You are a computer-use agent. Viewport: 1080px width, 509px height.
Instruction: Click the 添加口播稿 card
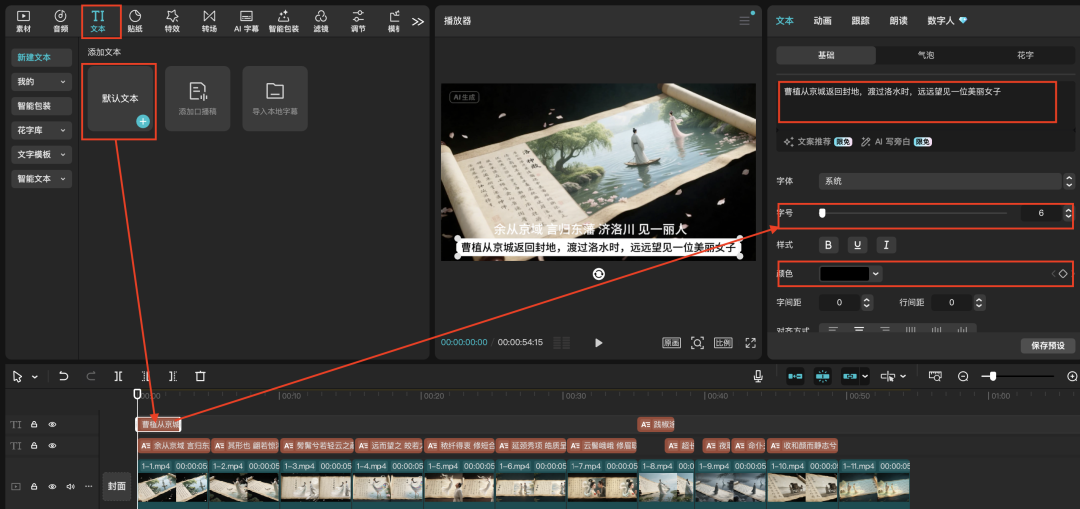[198, 98]
